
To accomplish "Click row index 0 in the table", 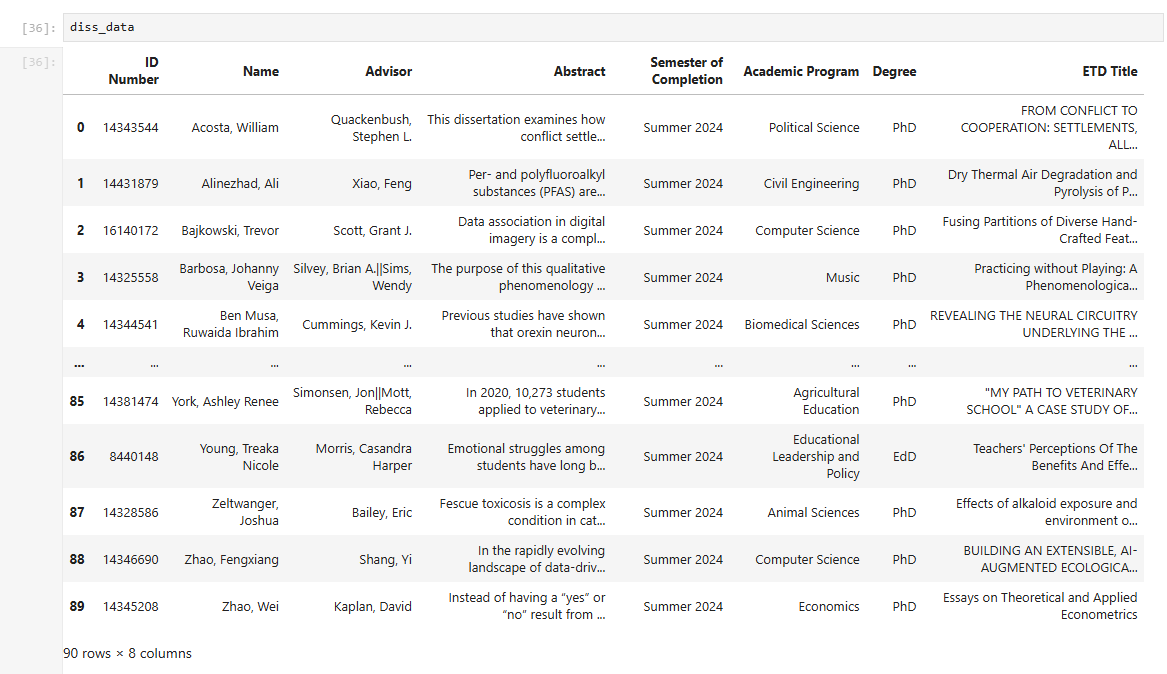I will (x=80, y=127).
